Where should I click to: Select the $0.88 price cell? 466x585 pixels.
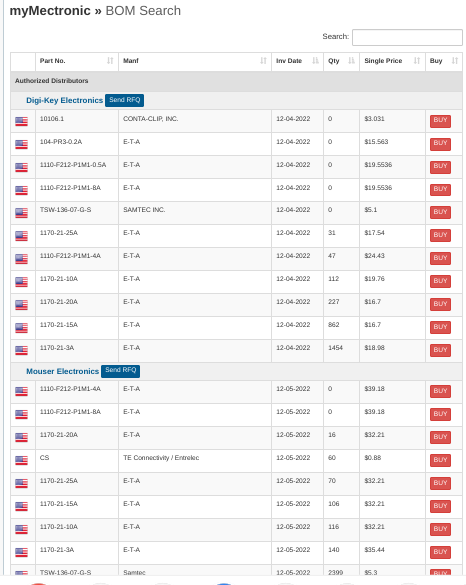tap(392, 461)
